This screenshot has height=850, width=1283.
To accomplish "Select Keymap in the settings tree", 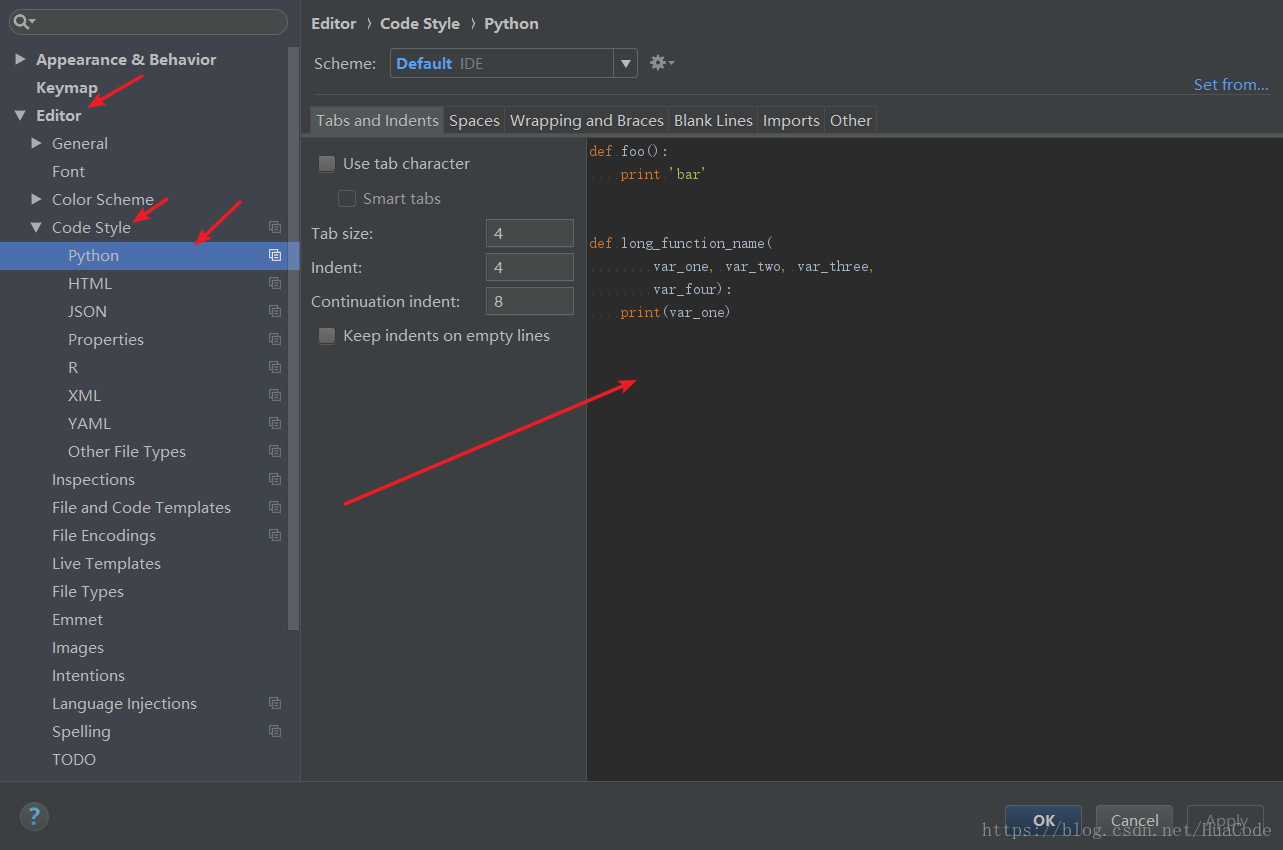I will click(67, 87).
